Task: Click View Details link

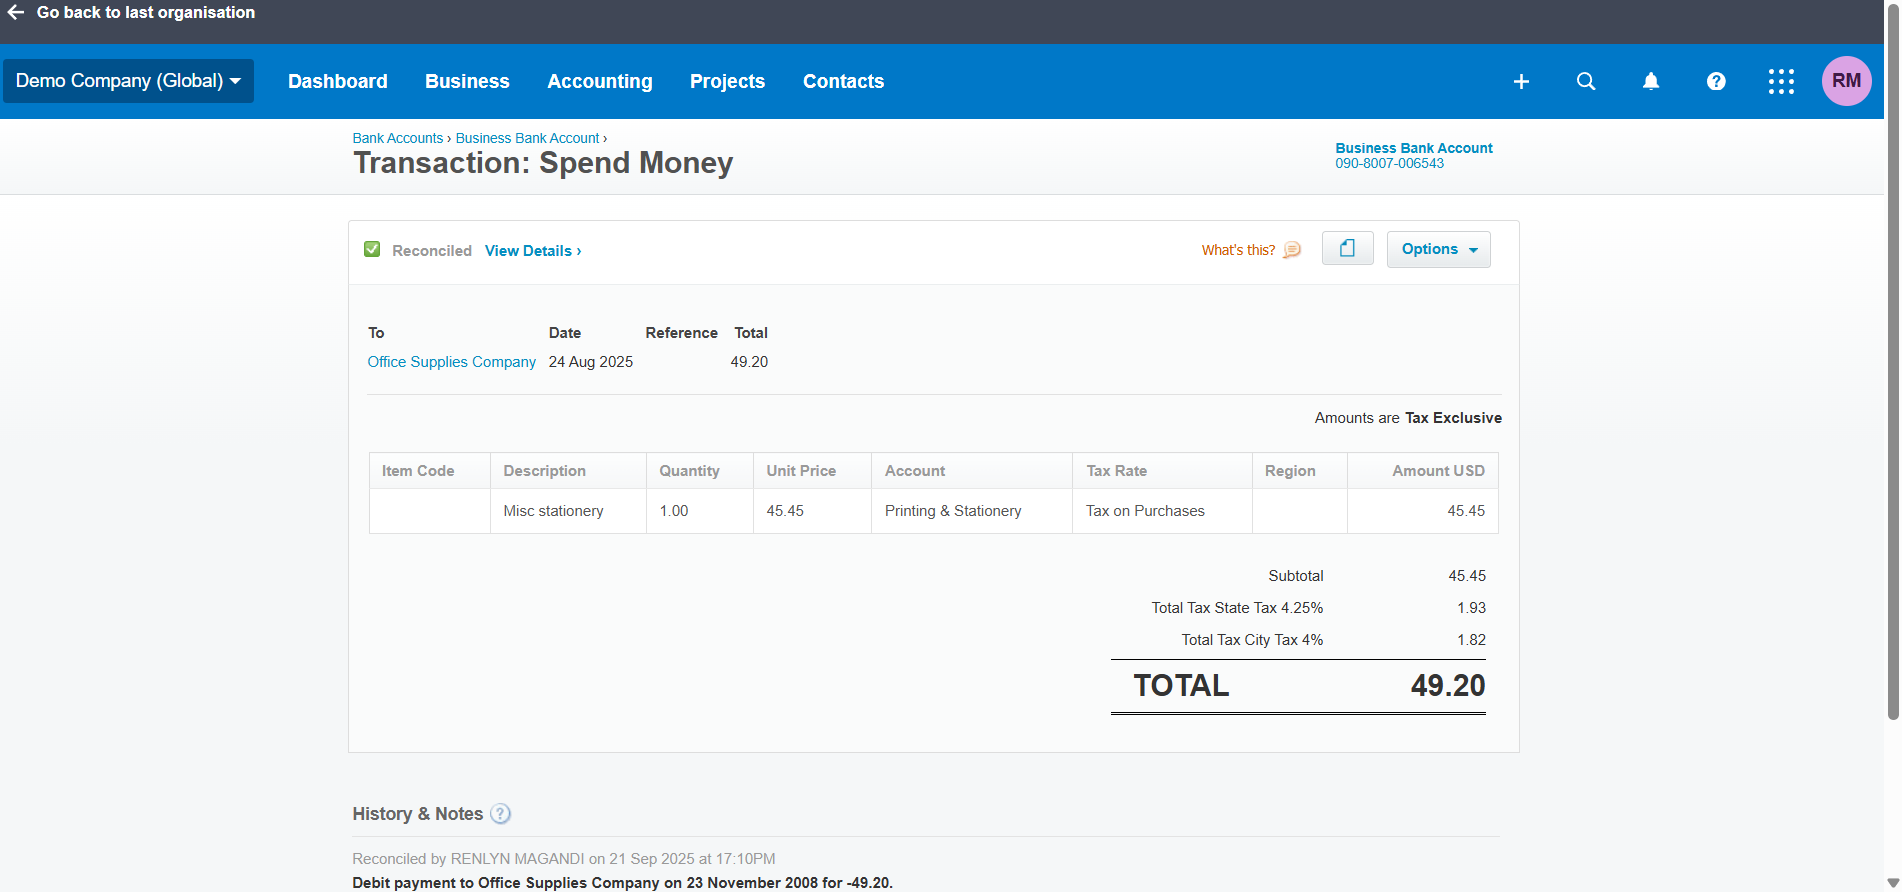Action: [x=532, y=251]
